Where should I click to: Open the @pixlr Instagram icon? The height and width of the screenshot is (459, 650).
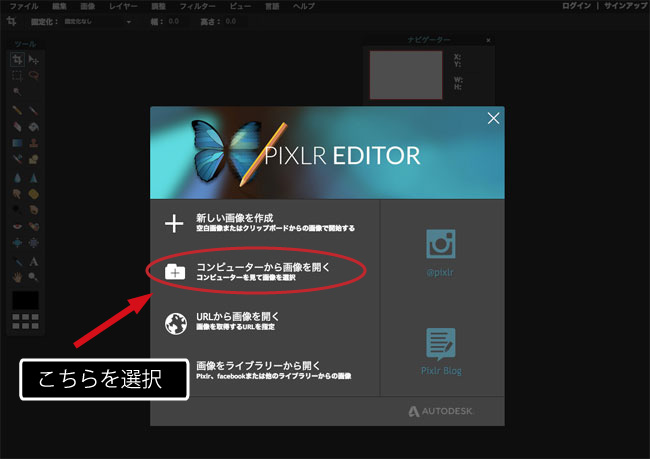[x=441, y=244]
